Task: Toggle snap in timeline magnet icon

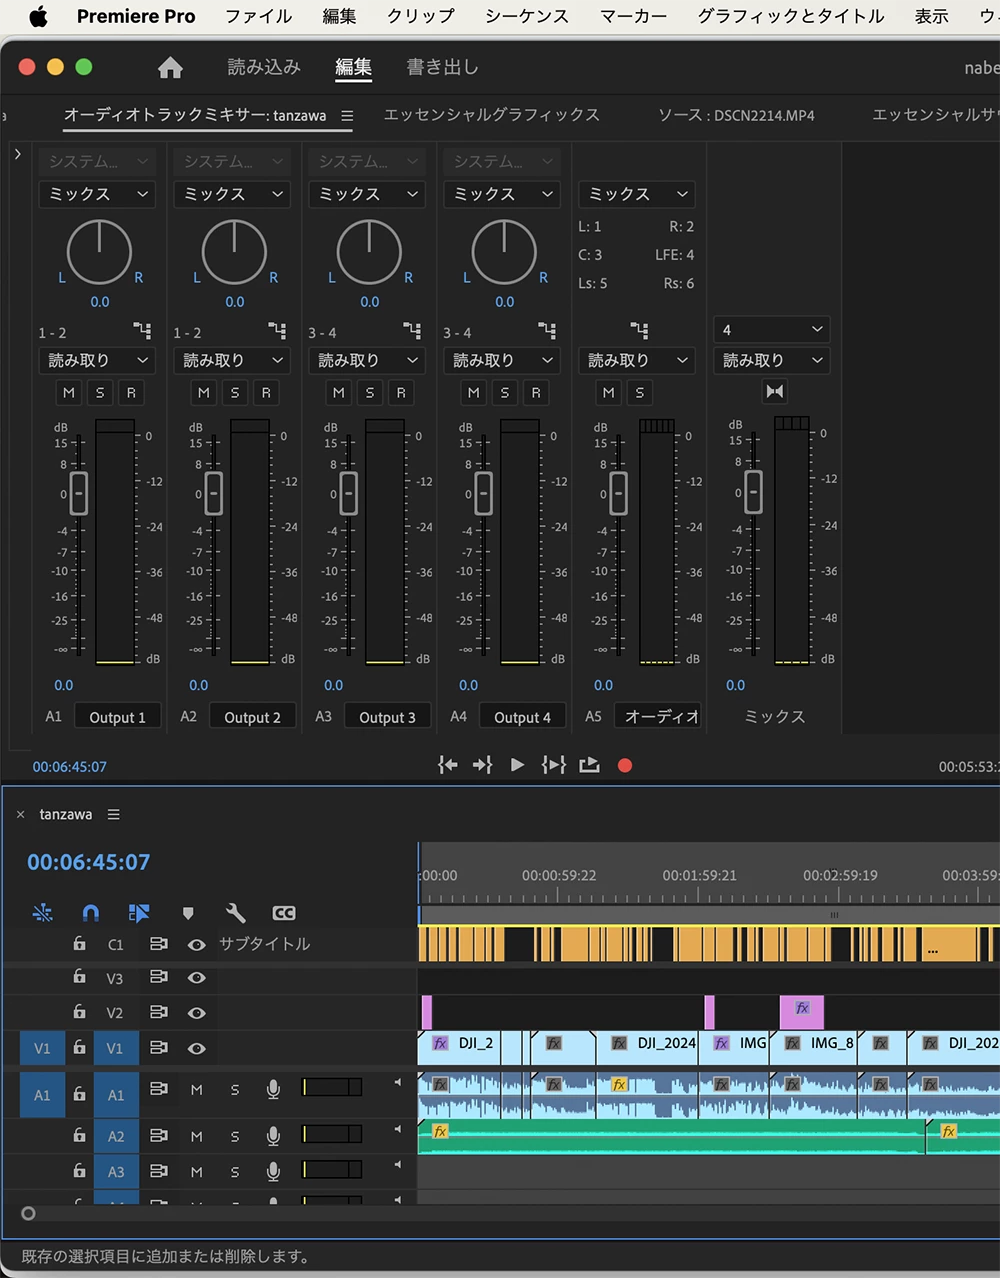Action: [x=91, y=913]
